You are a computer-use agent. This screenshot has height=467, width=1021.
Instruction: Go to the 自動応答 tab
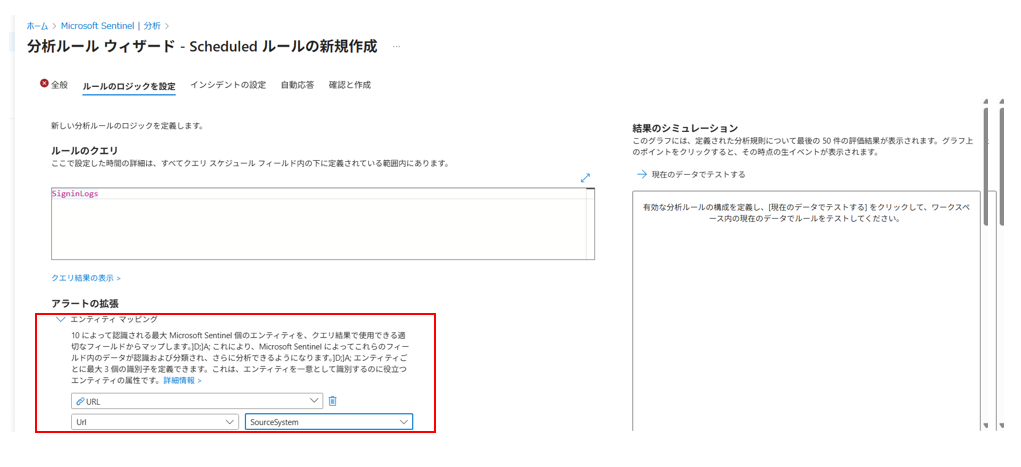[x=297, y=85]
